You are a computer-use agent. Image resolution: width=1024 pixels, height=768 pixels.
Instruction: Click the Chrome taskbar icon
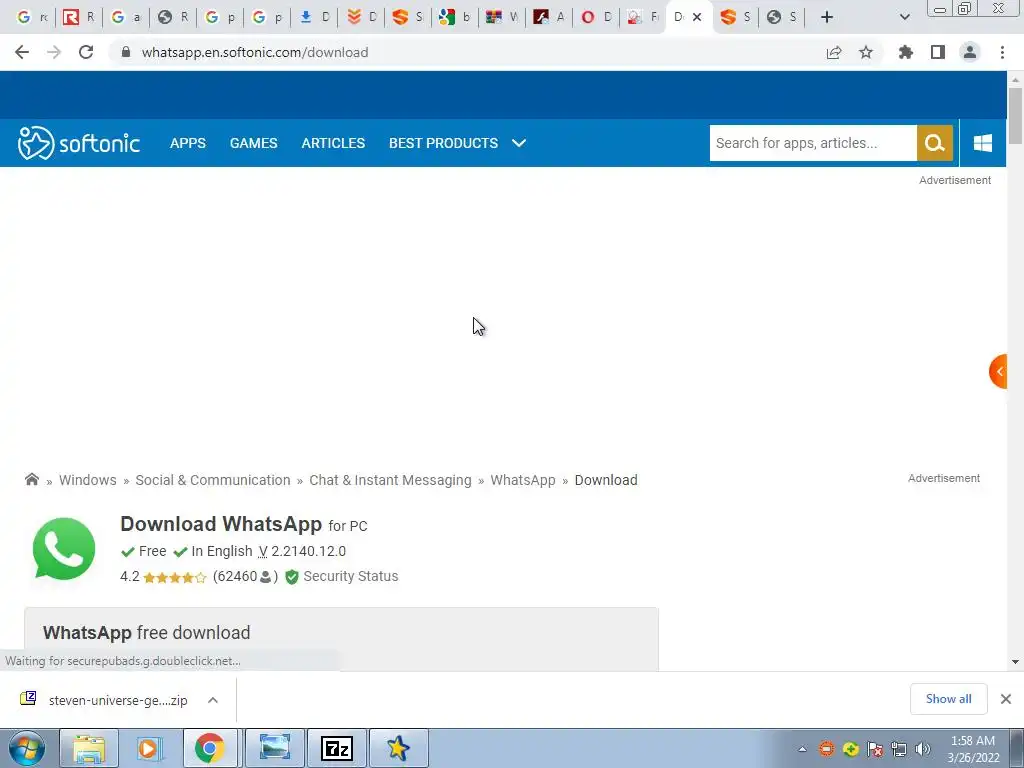[x=209, y=748]
